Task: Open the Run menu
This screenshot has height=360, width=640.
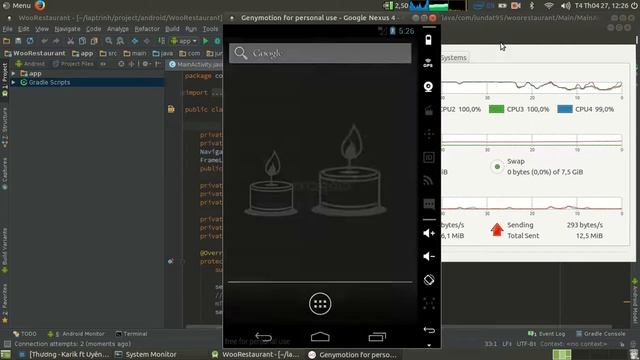Action: pos(191,29)
